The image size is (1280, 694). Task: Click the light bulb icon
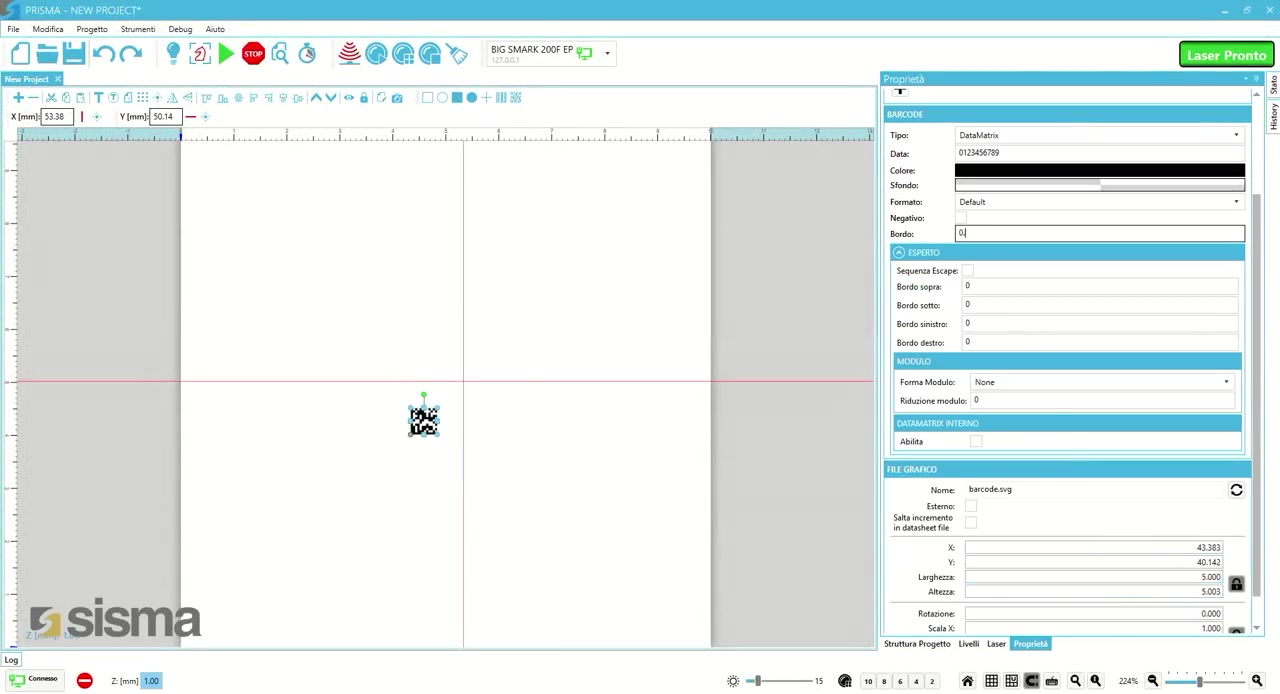(x=173, y=53)
